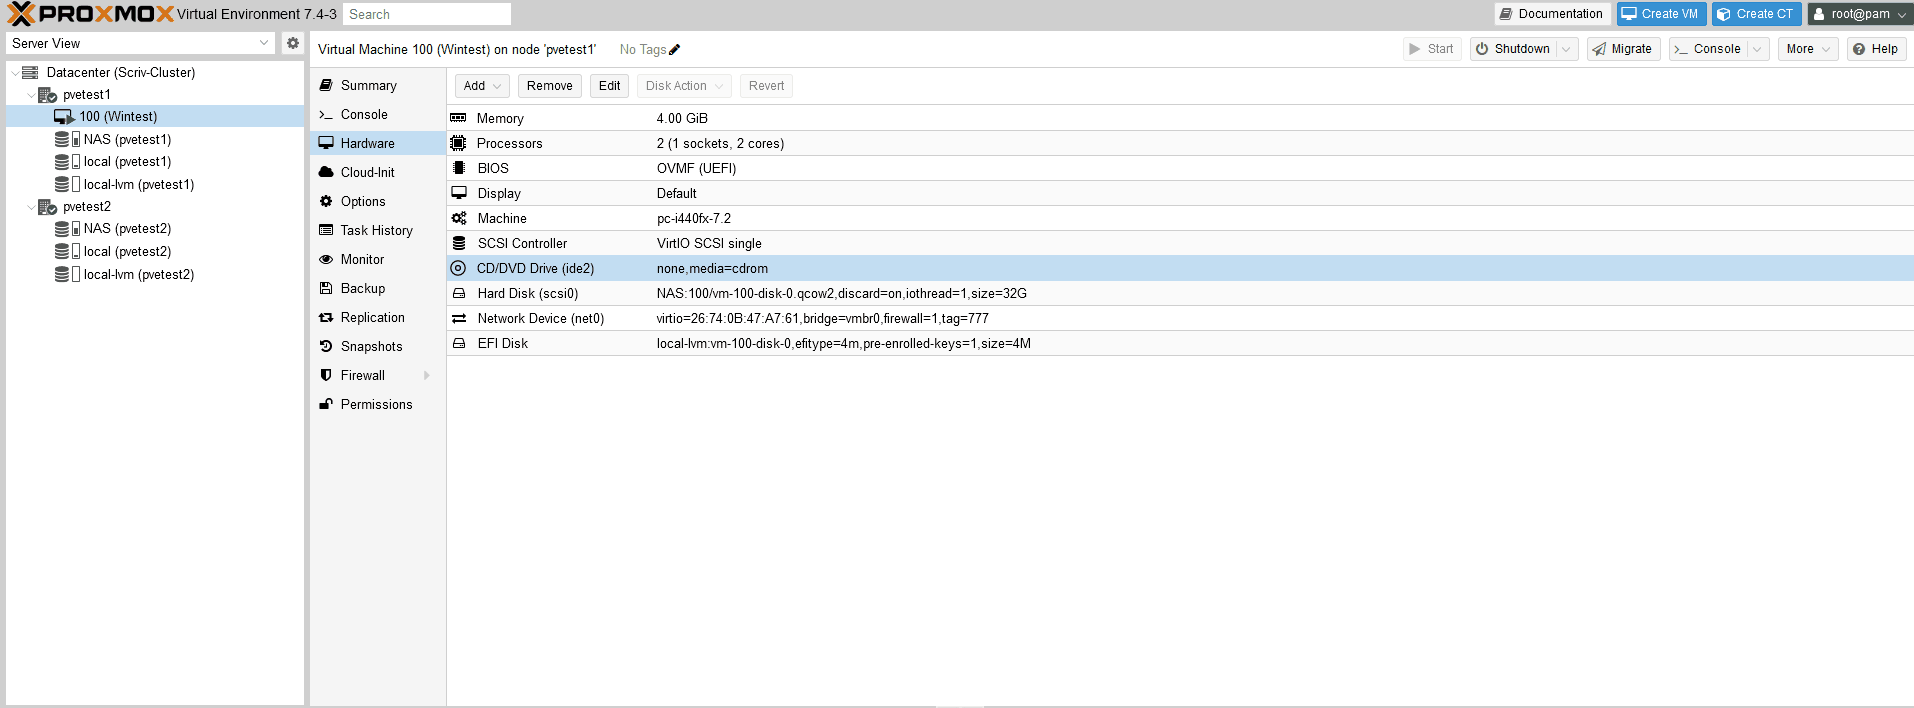Click the Start button
Viewport: 1914px width, 708px height.
pyautogui.click(x=1432, y=49)
